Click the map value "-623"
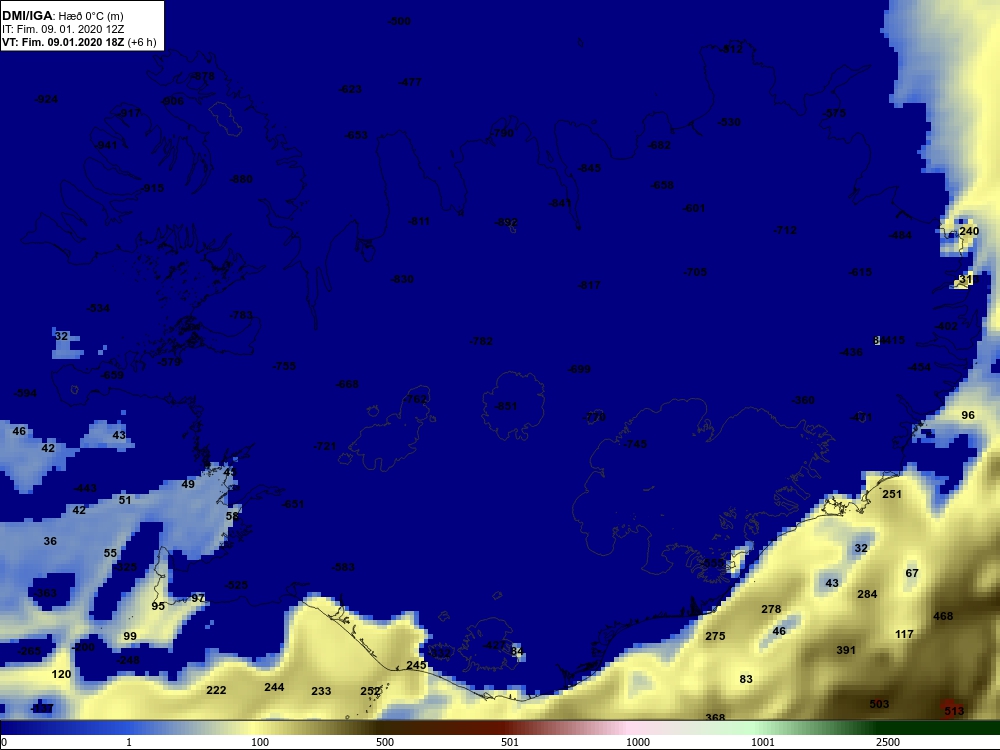 (x=350, y=89)
